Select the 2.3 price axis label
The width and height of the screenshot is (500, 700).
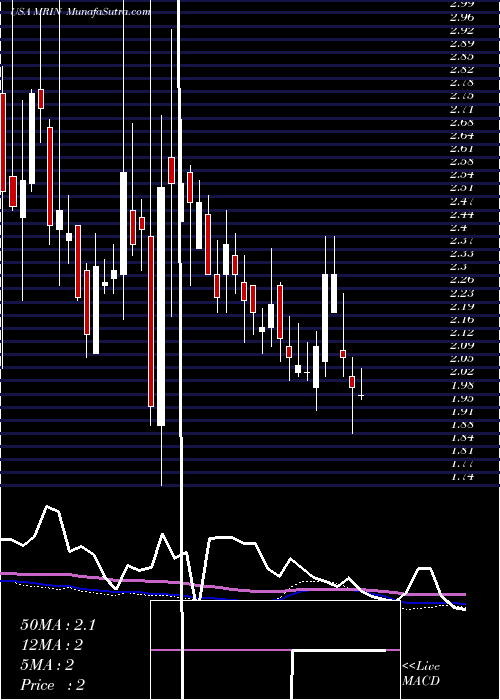click(x=458, y=267)
